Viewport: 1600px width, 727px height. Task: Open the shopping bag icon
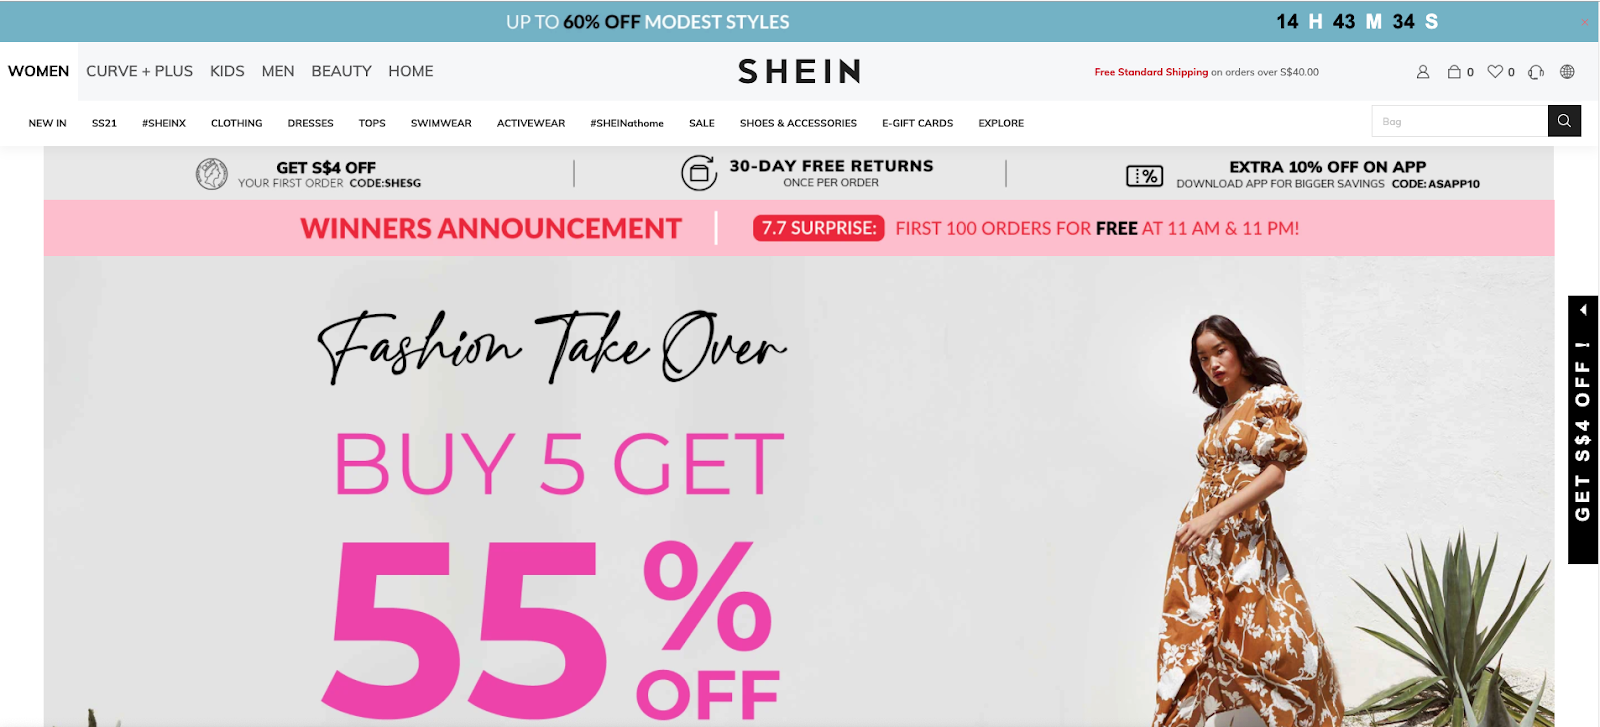(1454, 72)
